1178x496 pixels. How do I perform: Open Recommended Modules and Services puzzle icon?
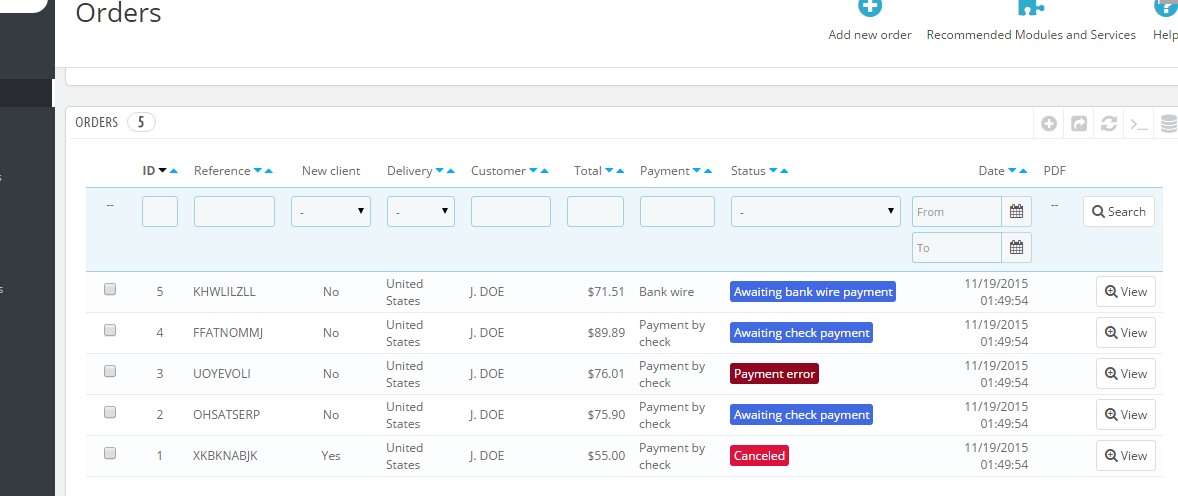coord(1031,7)
